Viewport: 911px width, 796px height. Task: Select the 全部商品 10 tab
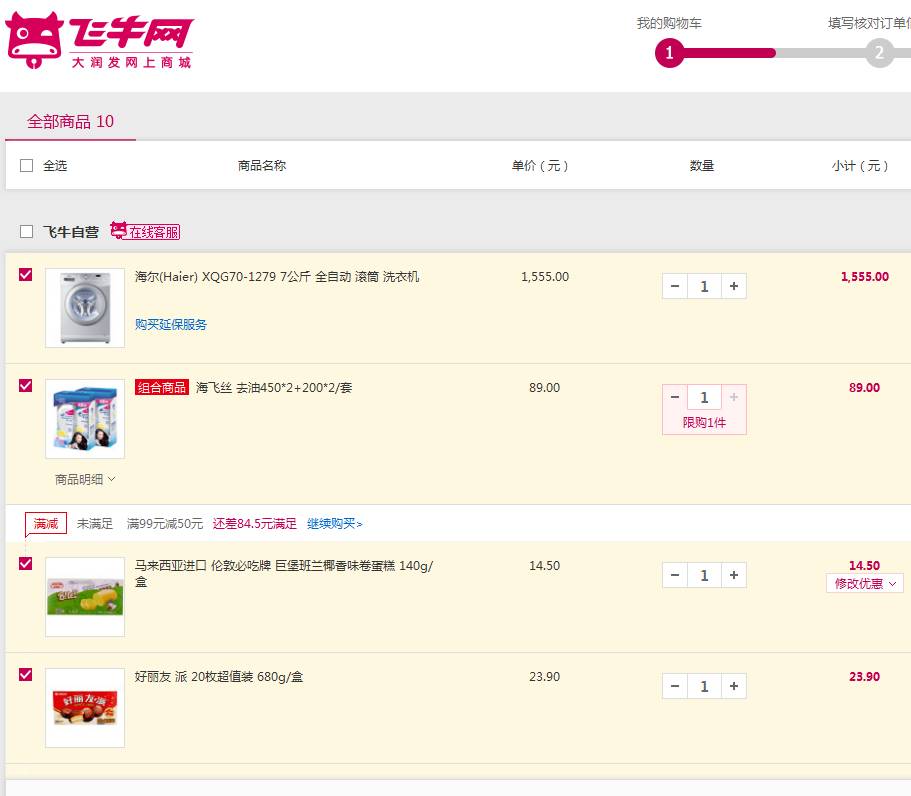tap(70, 121)
